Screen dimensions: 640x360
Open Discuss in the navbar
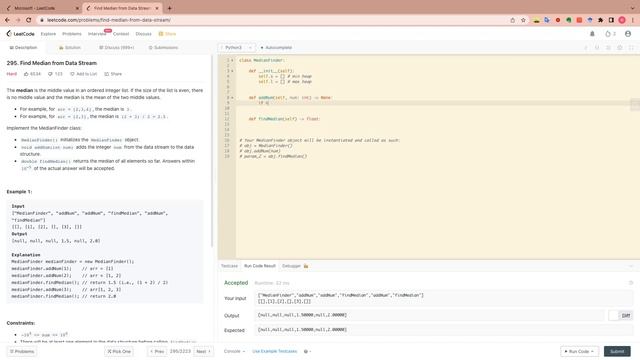point(143,34)
